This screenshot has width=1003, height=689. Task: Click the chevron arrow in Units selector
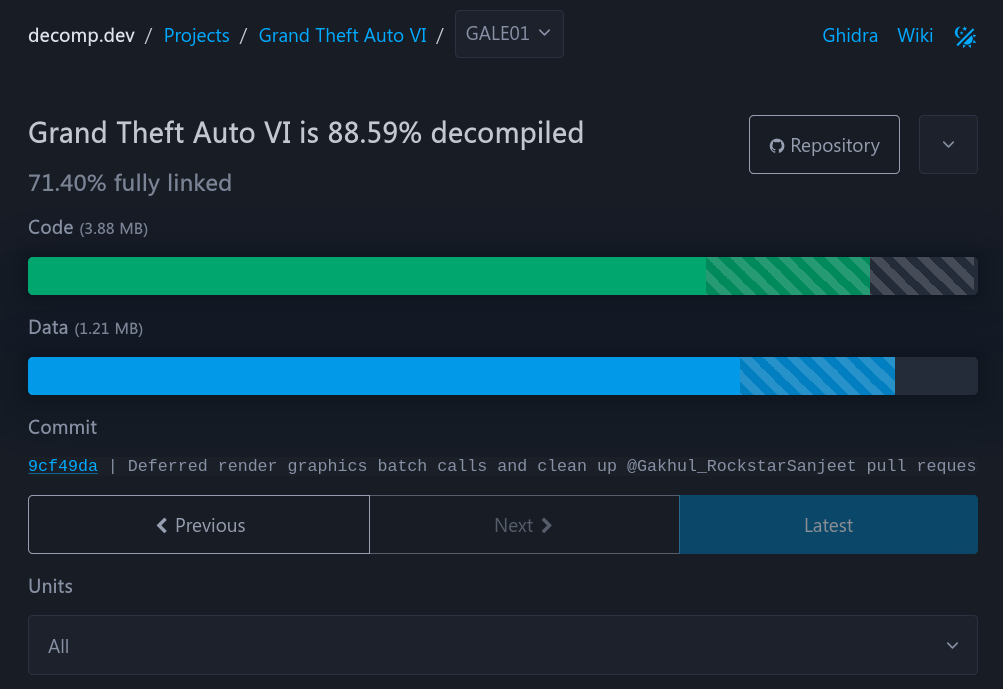[952, 645]
